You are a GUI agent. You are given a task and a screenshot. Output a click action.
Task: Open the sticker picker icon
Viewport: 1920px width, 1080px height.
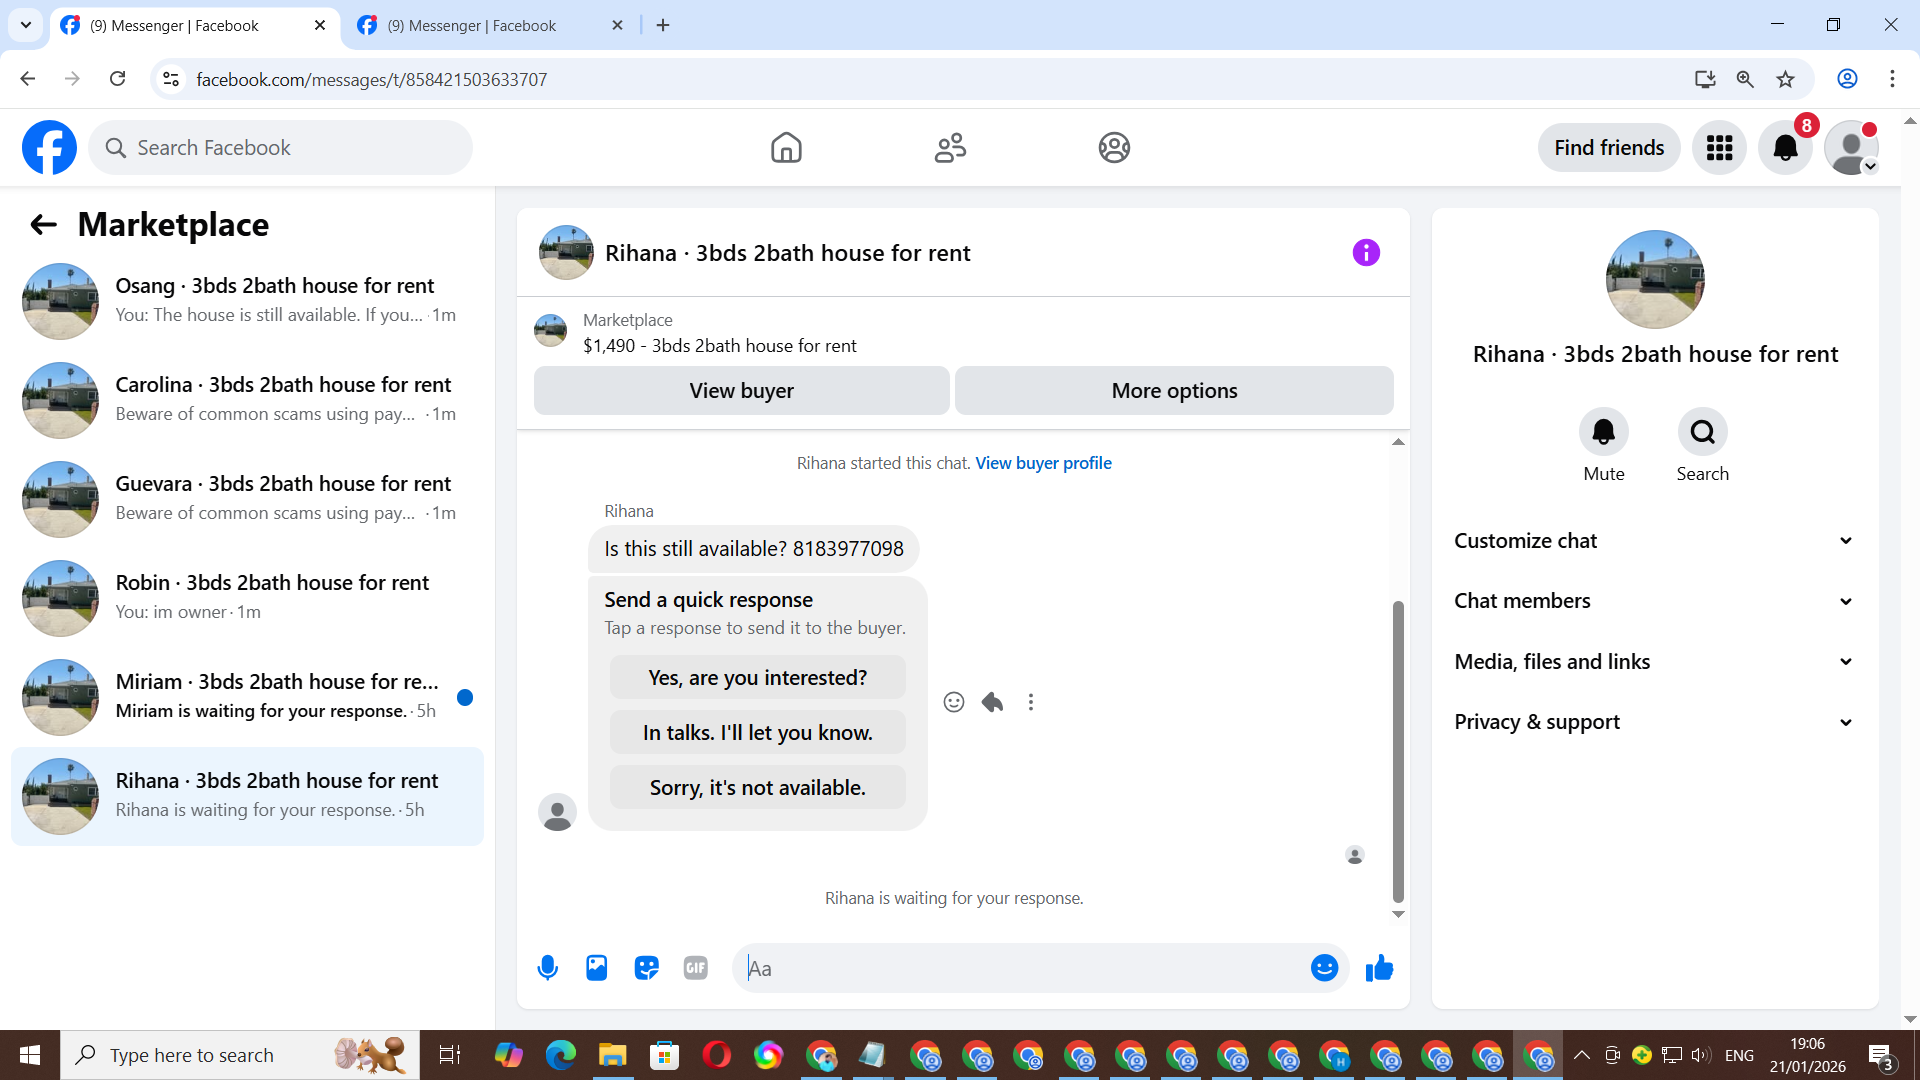tap(646, 968)
